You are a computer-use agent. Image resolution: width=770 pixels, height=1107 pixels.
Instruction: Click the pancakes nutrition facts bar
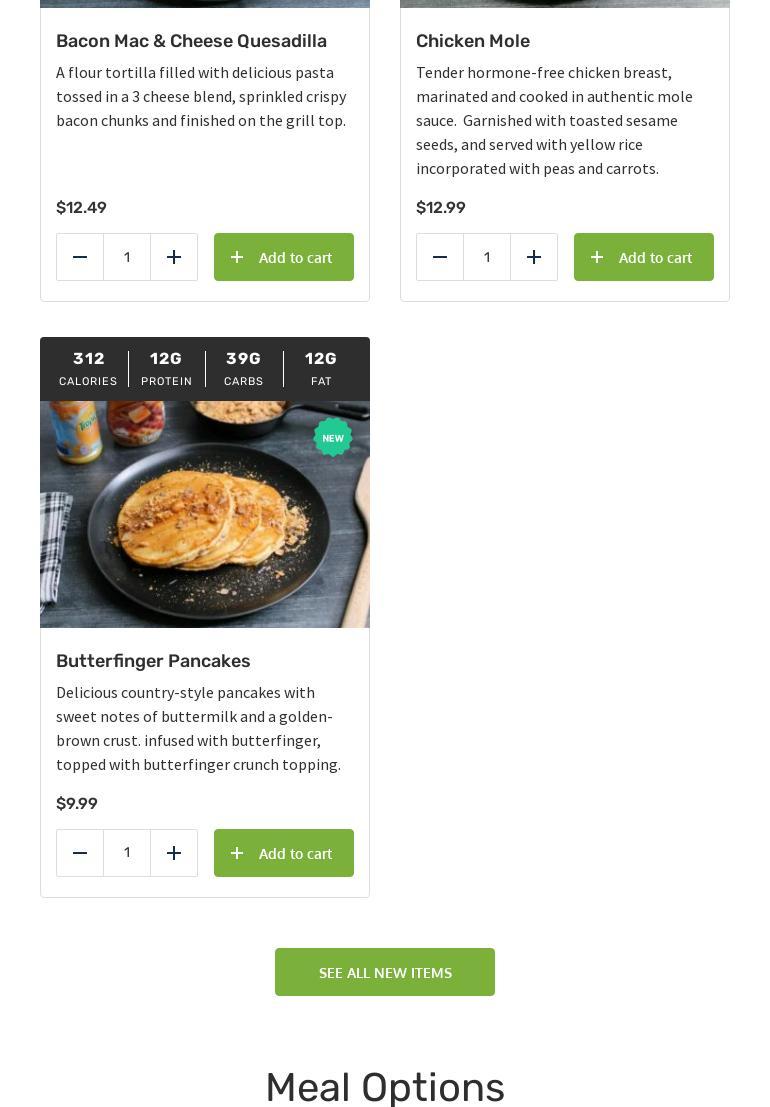pyautogui.click(x=205, y=369)
